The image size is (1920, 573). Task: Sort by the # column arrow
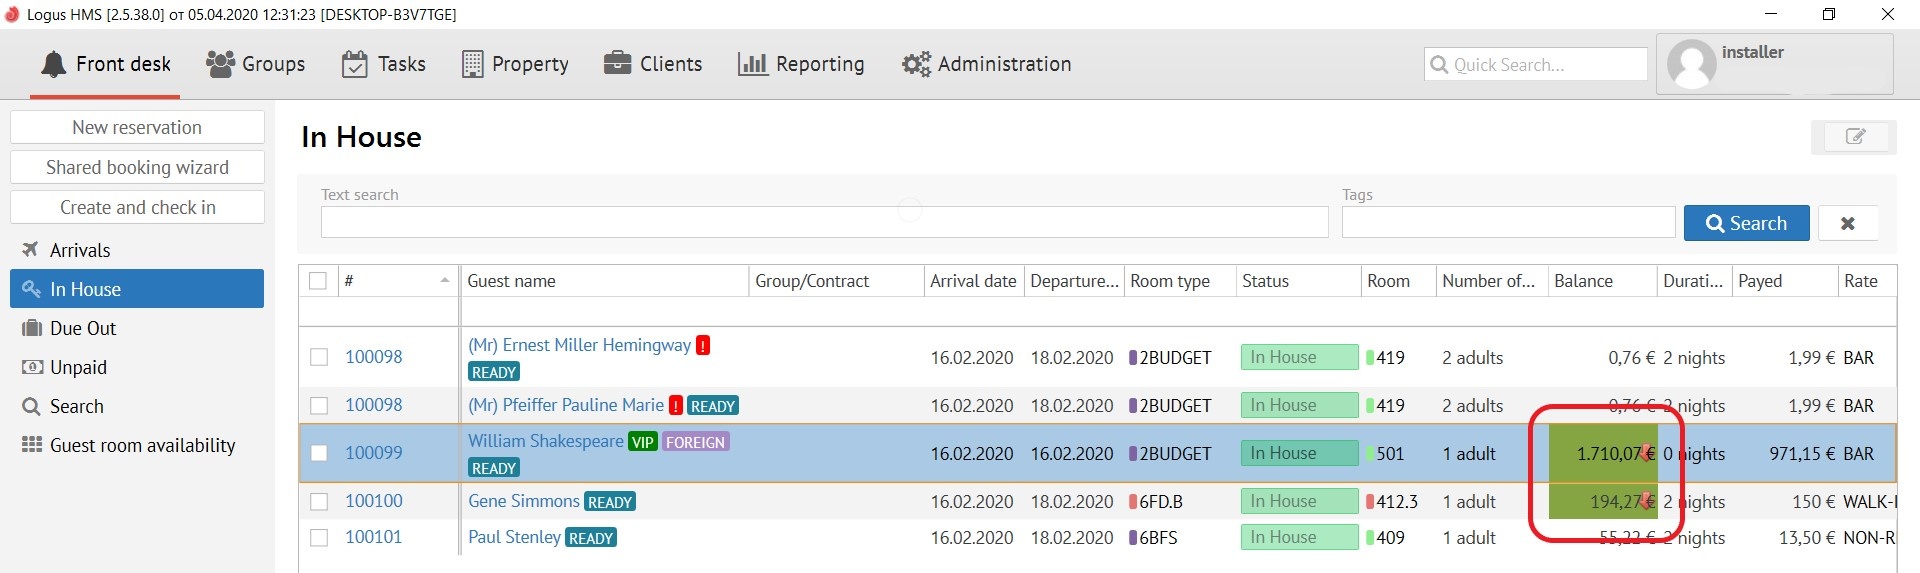[x=444, y=281]
